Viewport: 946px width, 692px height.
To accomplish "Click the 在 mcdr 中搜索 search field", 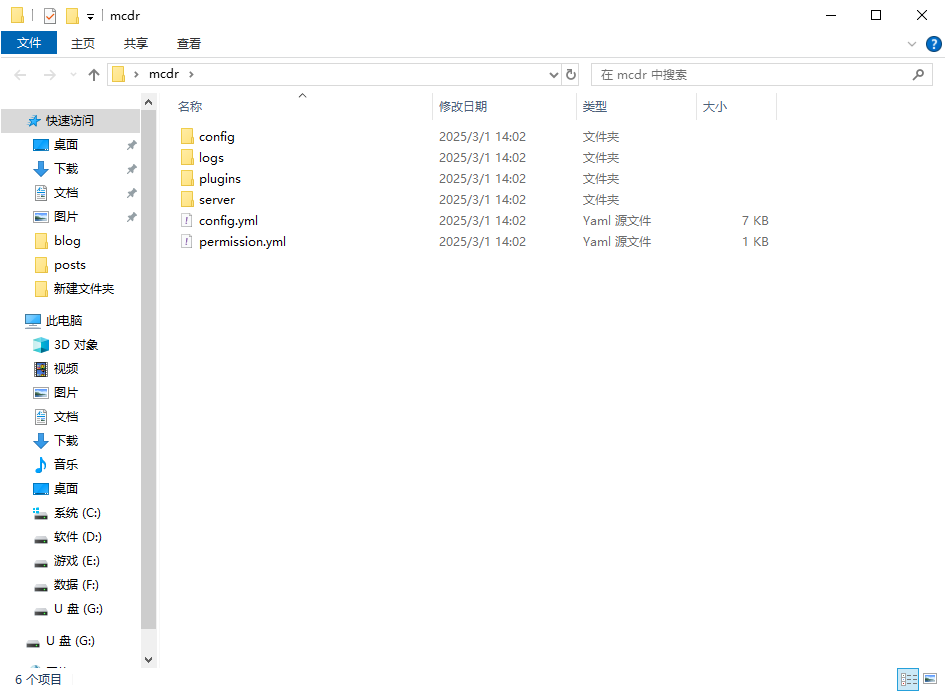I will pos(750,75).
